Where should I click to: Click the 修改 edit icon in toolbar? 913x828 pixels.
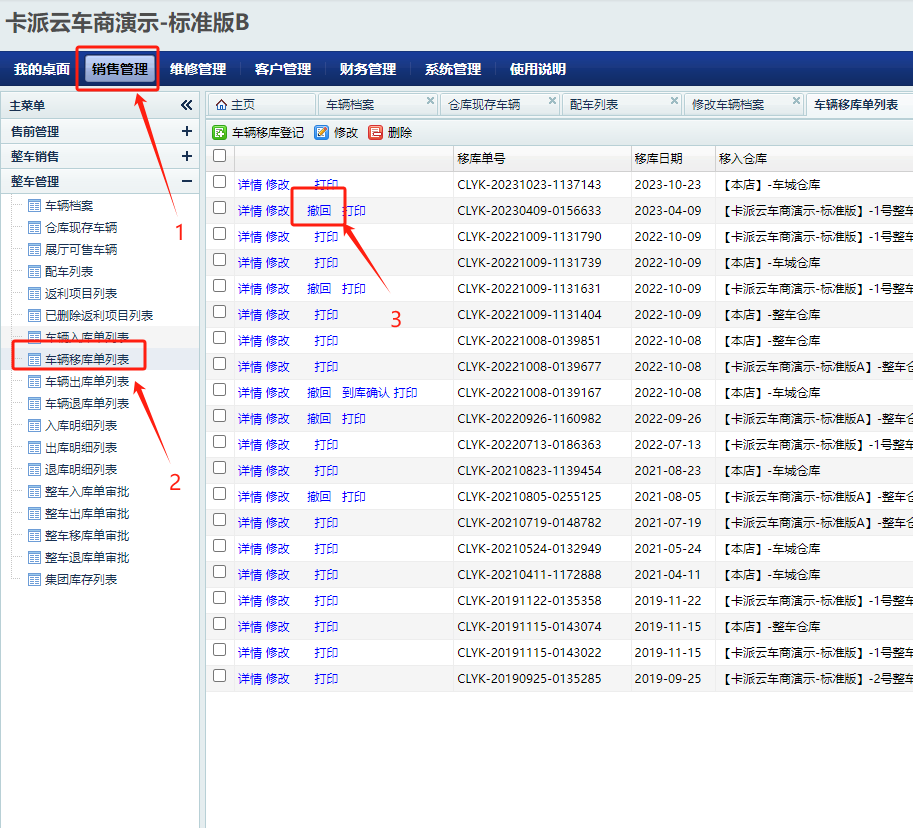[x=322, y=132]
